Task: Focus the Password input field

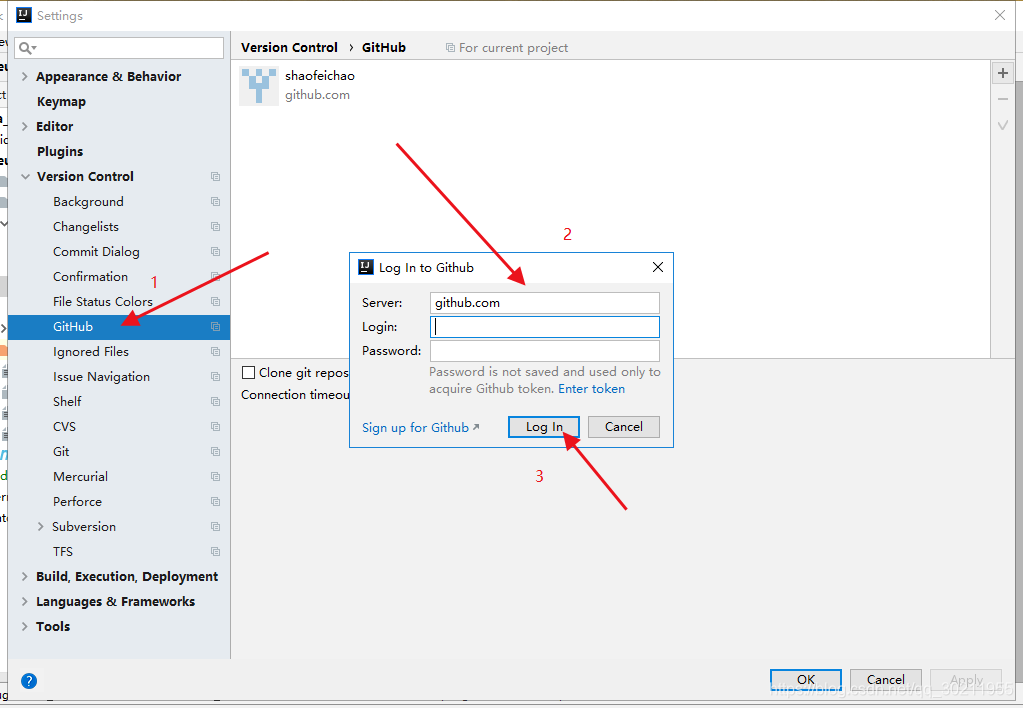Action: [545, 351]
